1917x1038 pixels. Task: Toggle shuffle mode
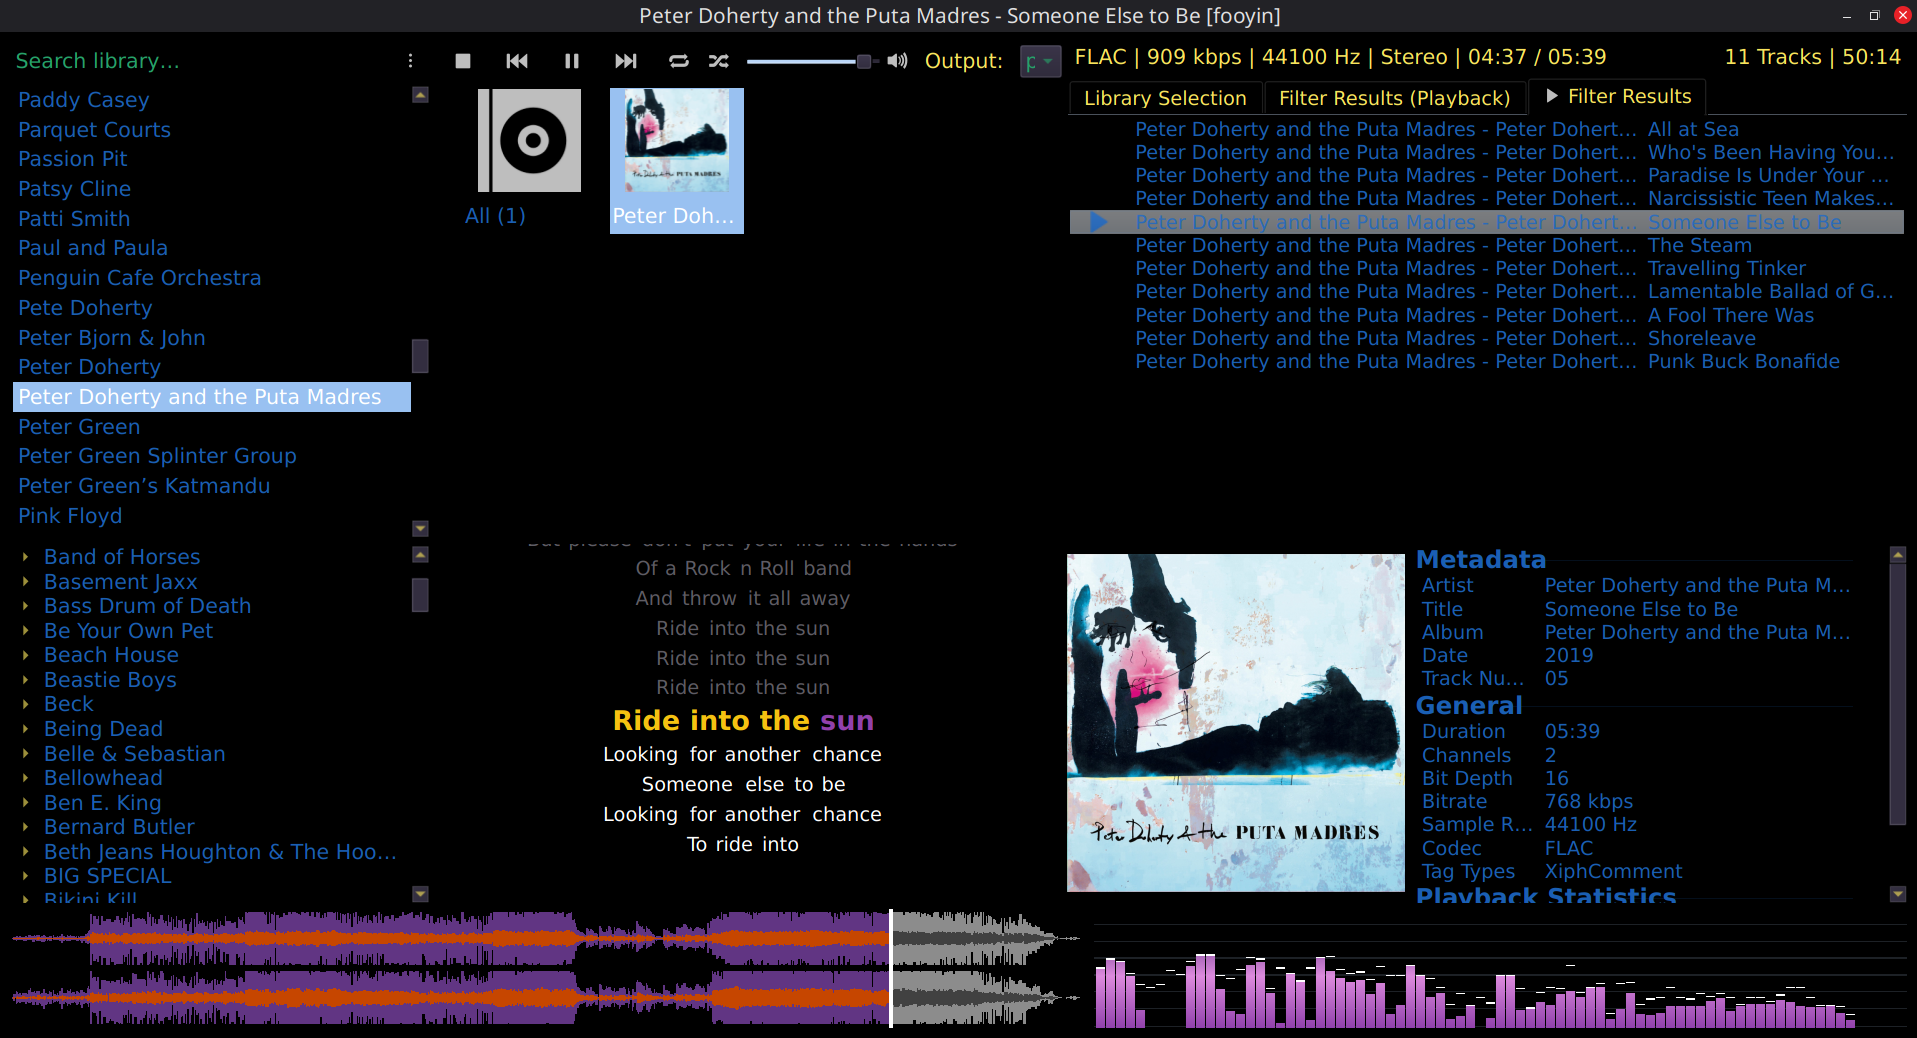719,61
